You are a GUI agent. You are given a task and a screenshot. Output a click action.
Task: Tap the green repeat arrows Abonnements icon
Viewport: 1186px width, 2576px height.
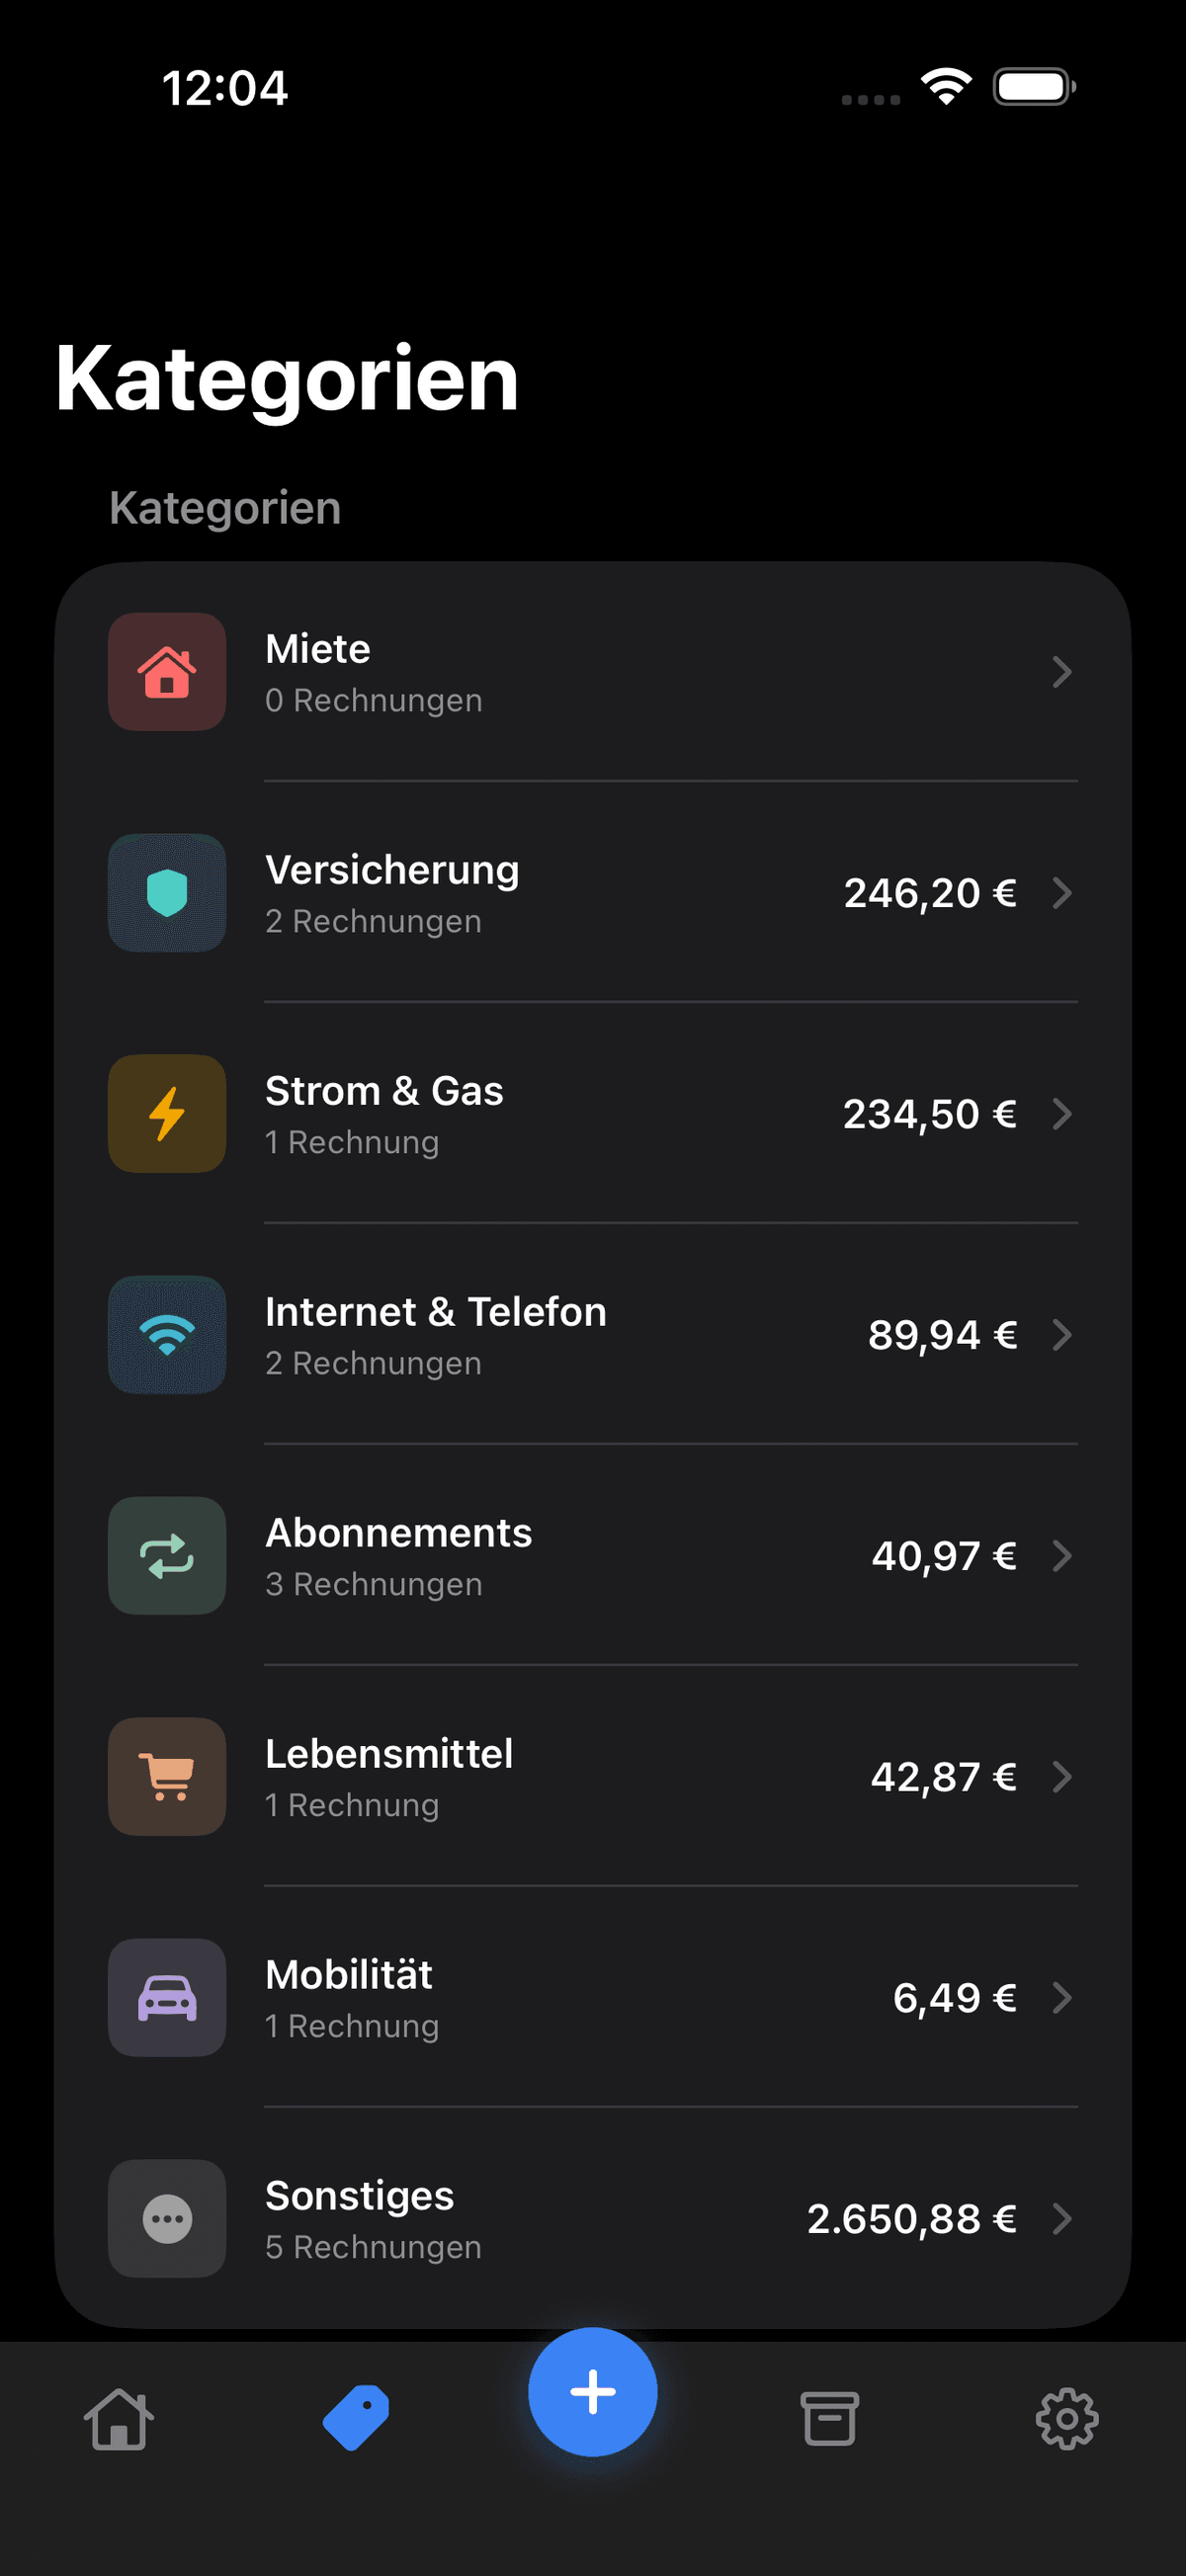click(x=167, y=1556)
